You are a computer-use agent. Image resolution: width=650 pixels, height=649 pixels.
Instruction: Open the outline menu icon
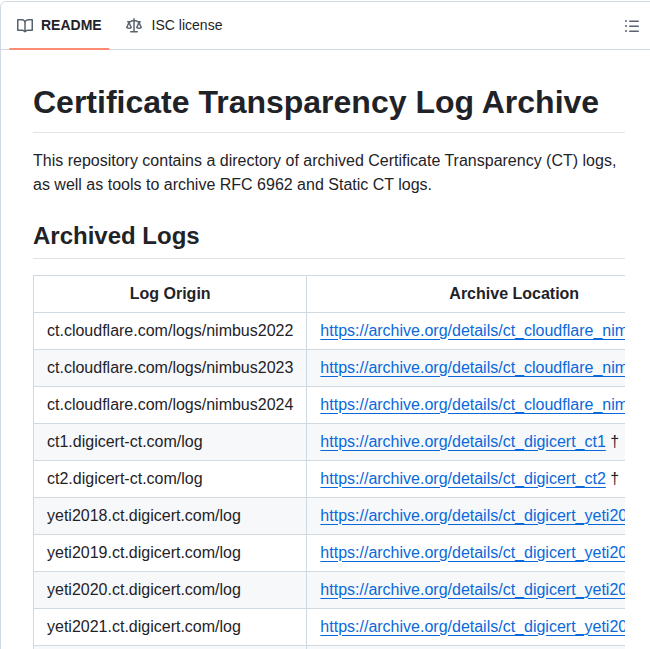click(x=631, y=26)
